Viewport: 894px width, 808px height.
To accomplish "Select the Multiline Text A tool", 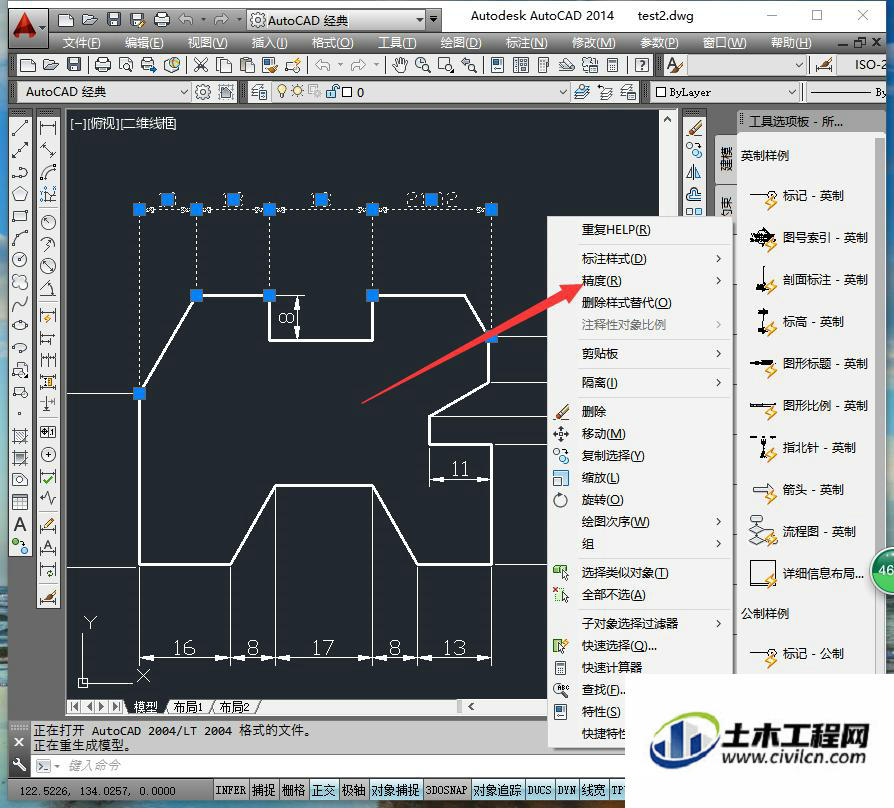I will click(20, 524).
